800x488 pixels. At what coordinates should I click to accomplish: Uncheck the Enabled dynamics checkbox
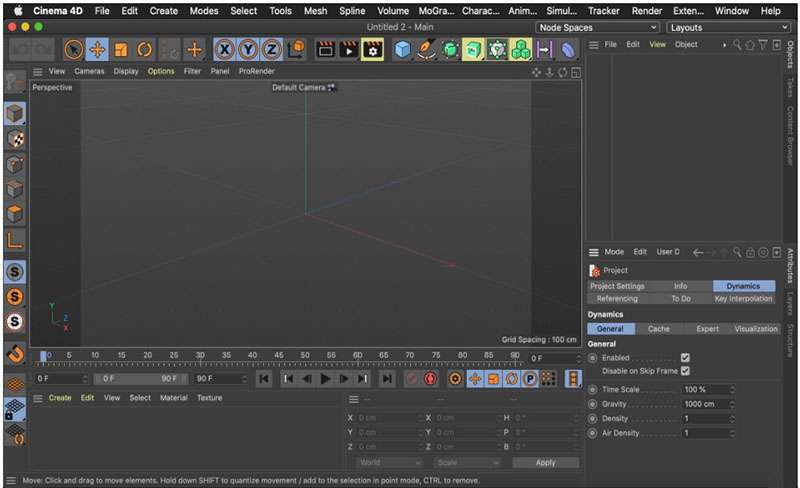(x=685, y=357)
